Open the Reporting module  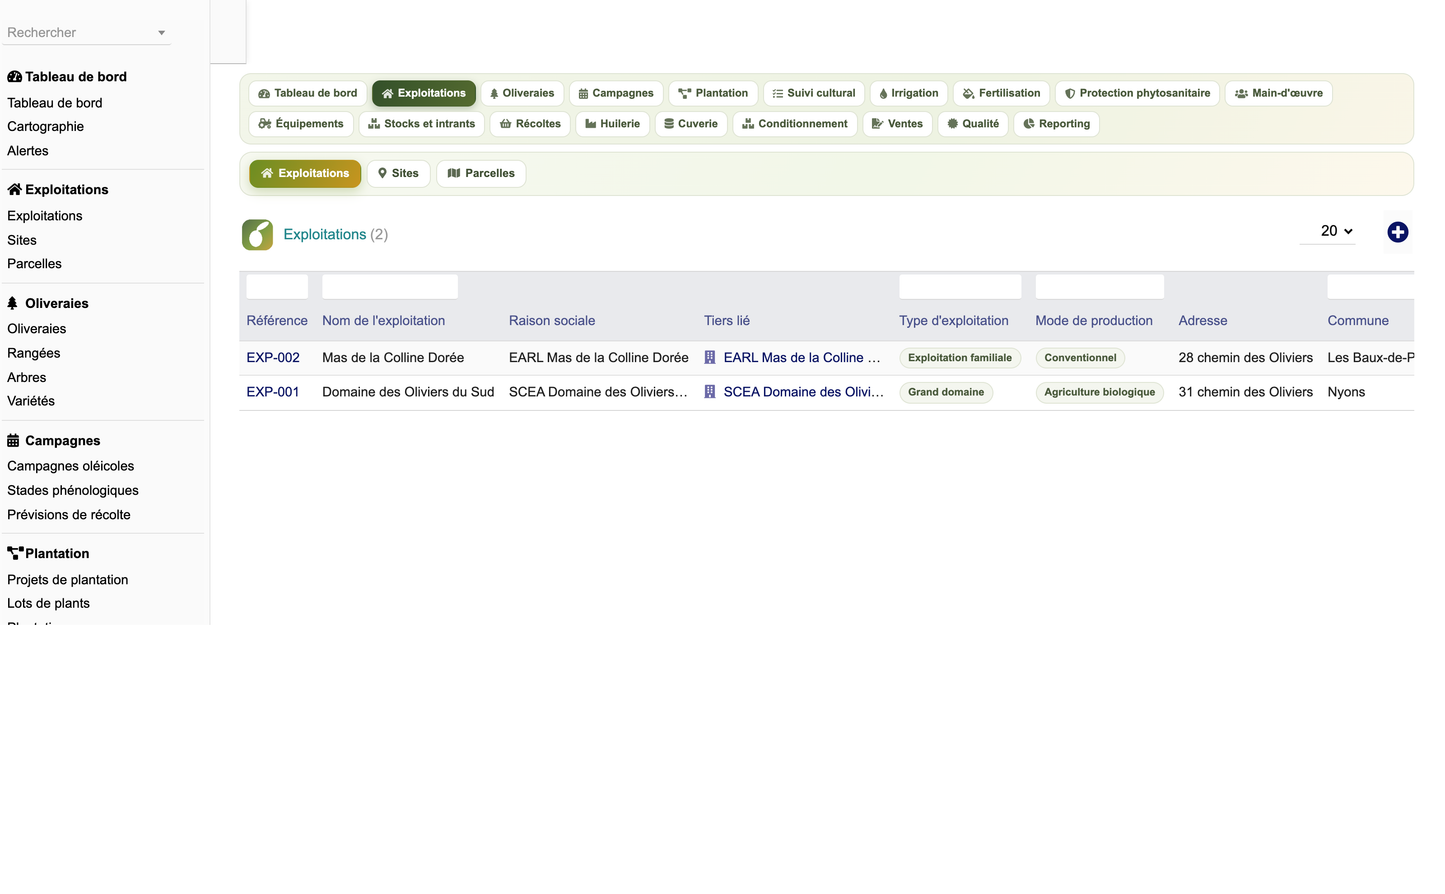[x=1057, y=124]
